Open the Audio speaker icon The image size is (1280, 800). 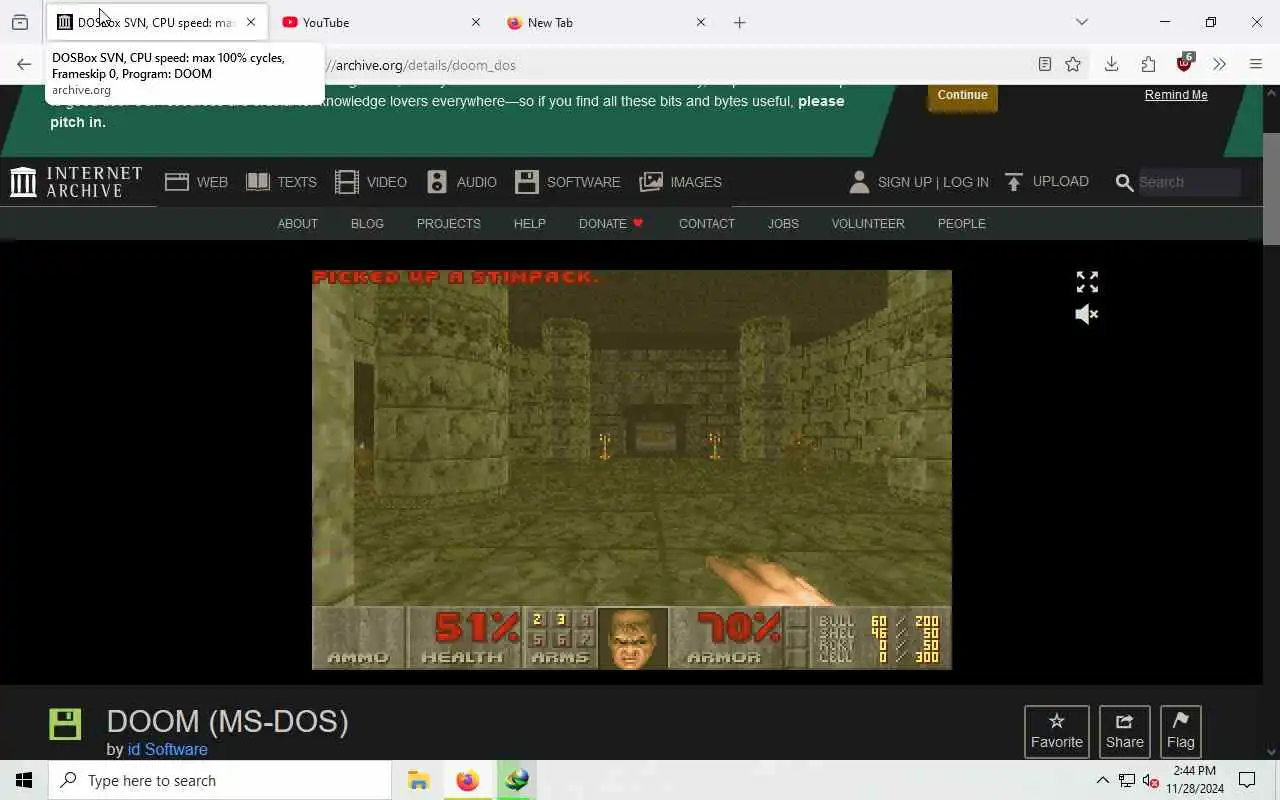(x=437, y=182)
